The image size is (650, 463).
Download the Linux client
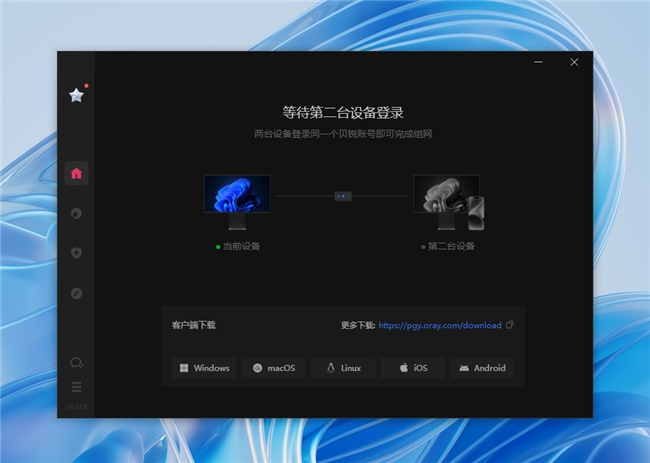tap(343, 368)
